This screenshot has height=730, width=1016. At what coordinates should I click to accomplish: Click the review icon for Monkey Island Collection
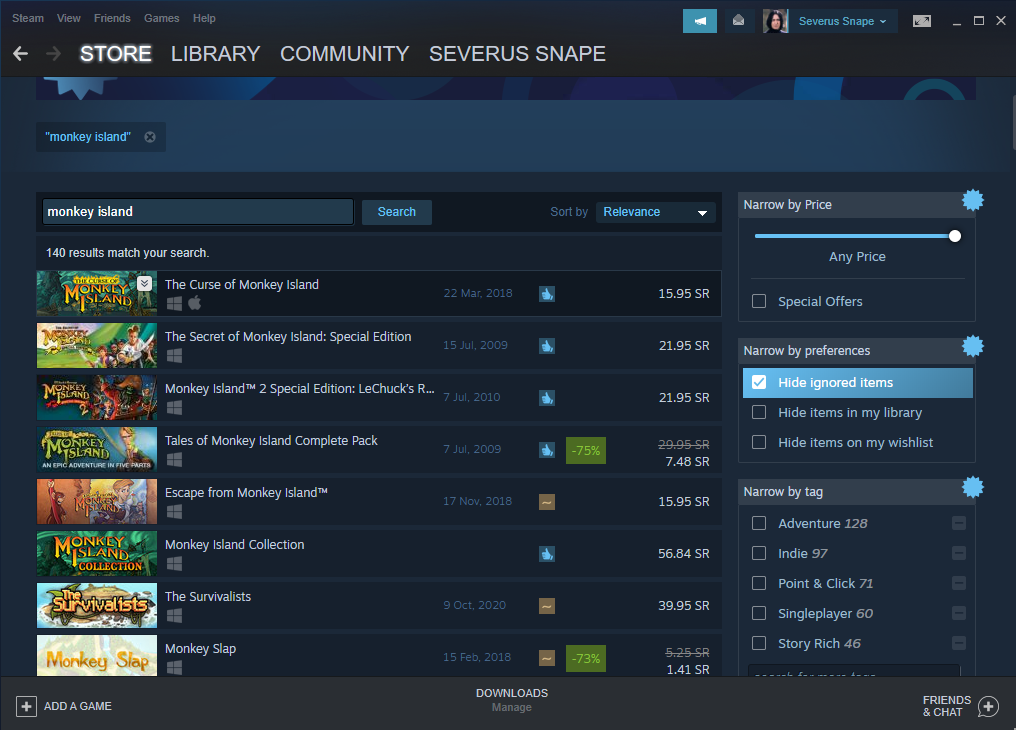pos(547,554)
